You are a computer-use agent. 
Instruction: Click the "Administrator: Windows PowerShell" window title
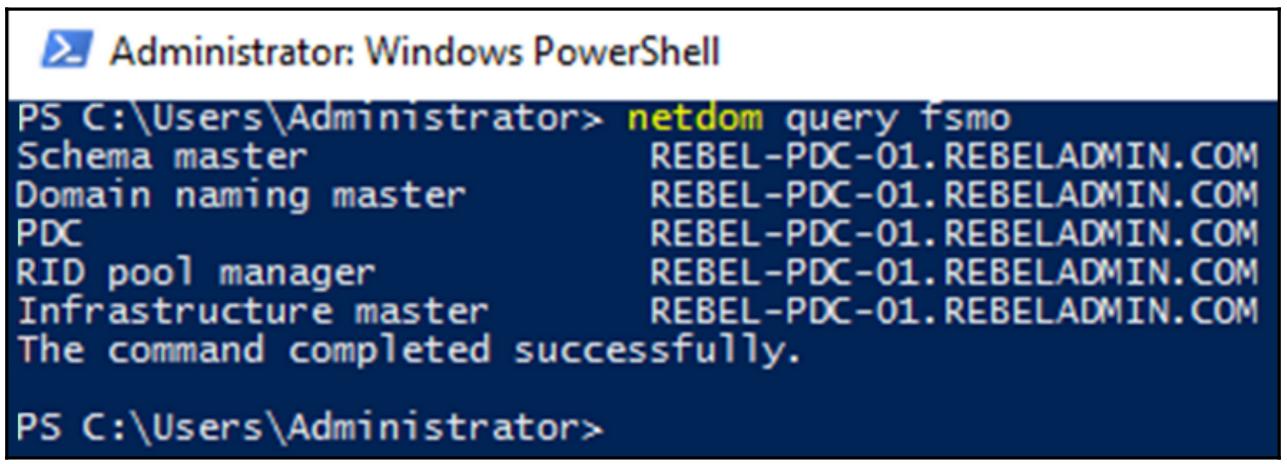tap(414, 52)
